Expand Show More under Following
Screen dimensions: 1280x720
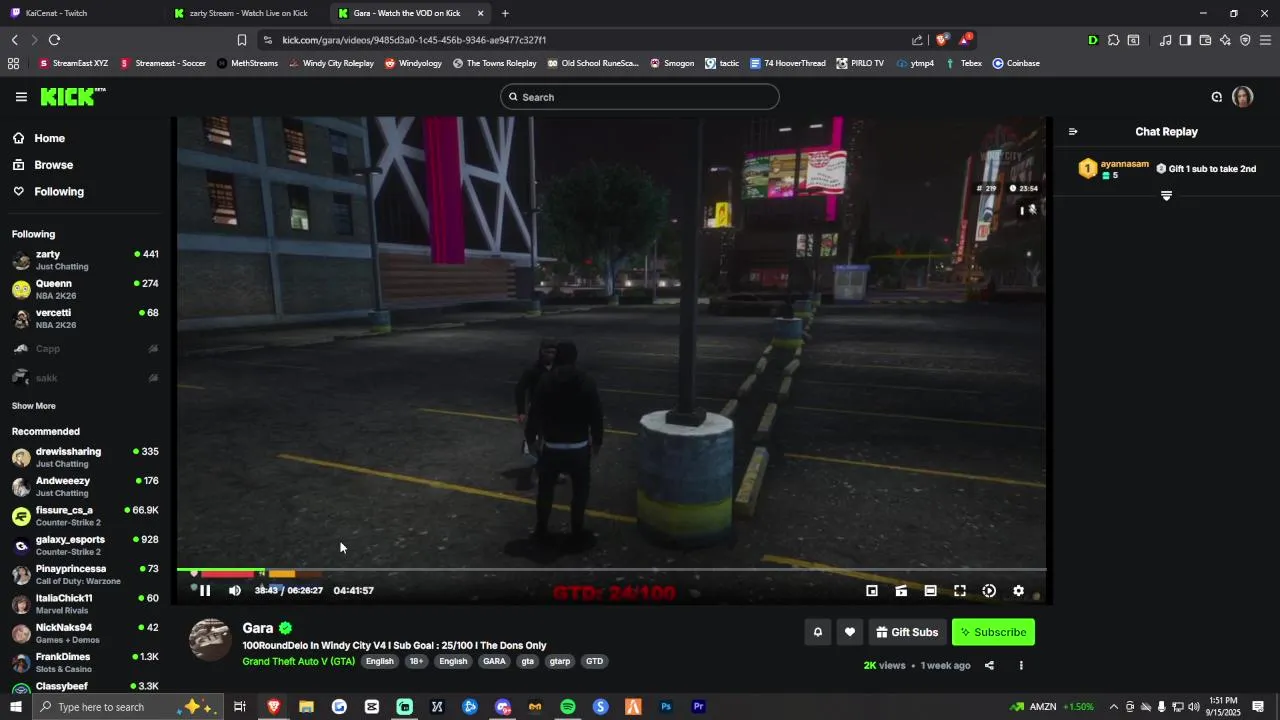coord(34,406)
